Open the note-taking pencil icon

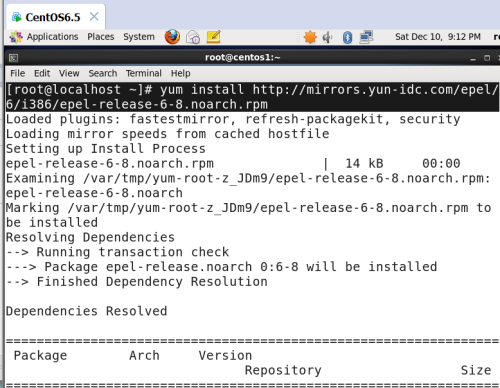[x=213, y=37]
